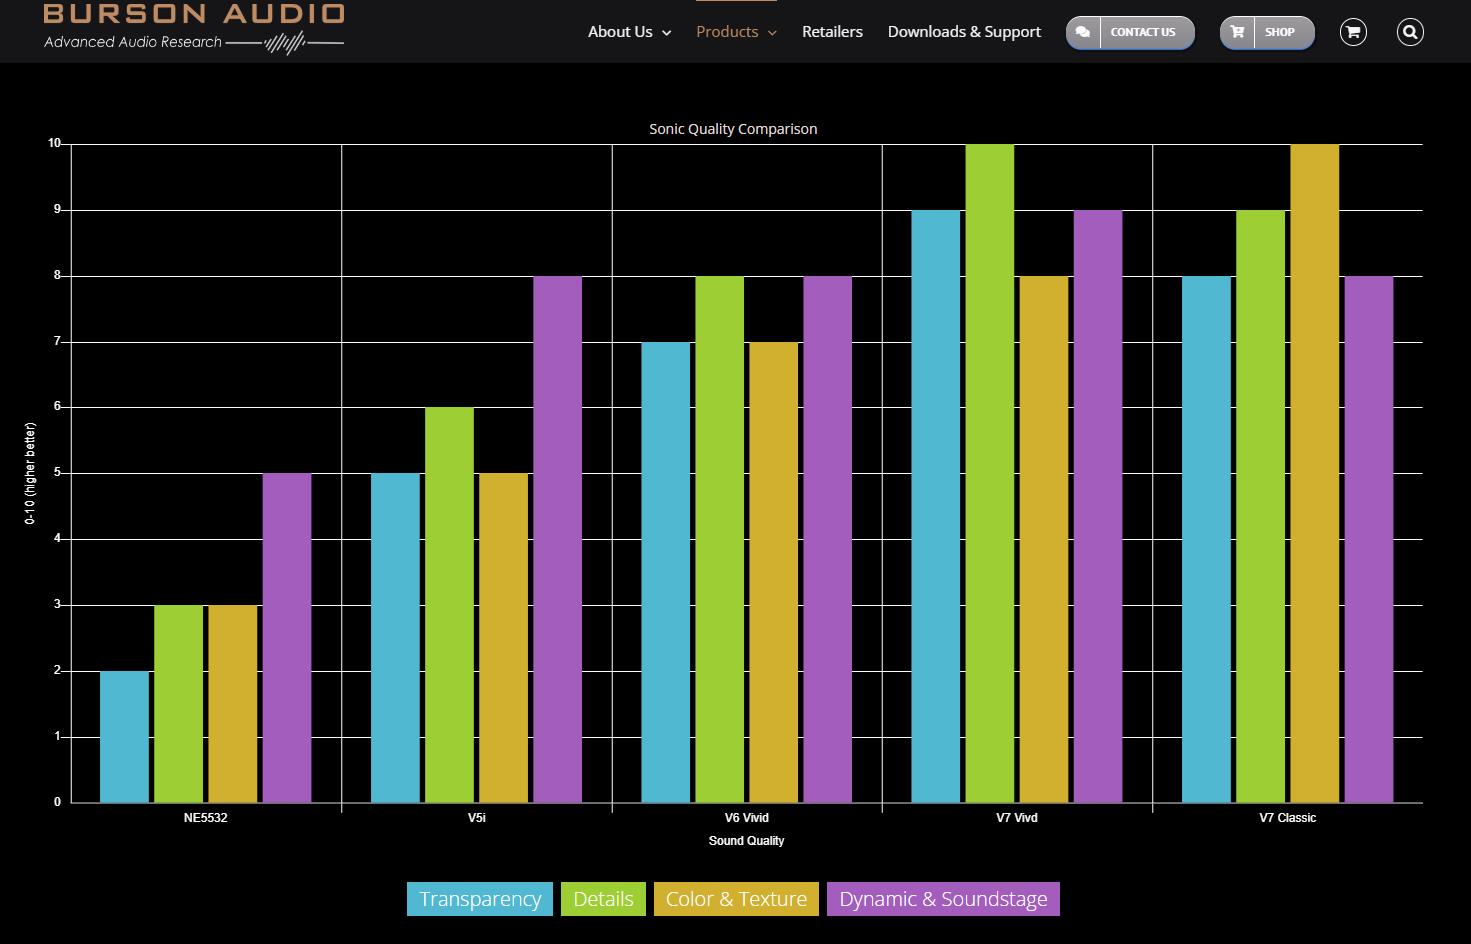Click the green Details bar for NE5532
Viewport: 1471px width, 944px height.
178,704
